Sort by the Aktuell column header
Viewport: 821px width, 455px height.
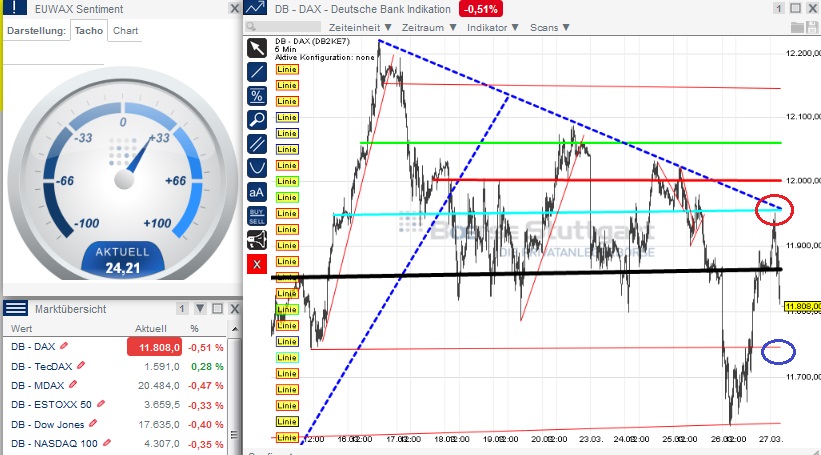[151, 329]
